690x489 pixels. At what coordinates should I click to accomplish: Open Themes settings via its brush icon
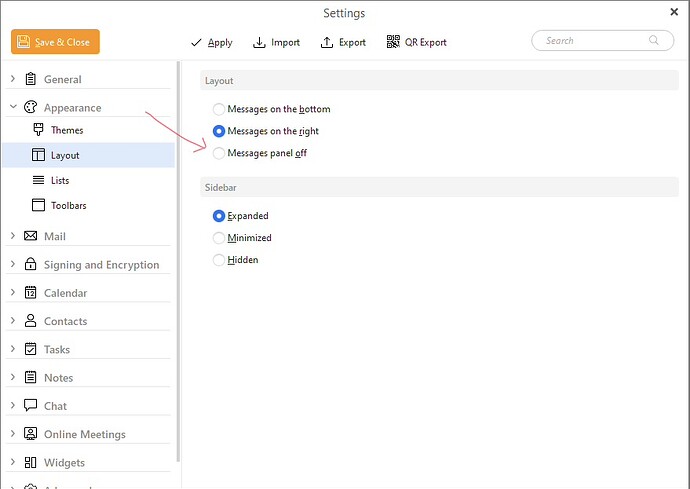click(38, 130)
